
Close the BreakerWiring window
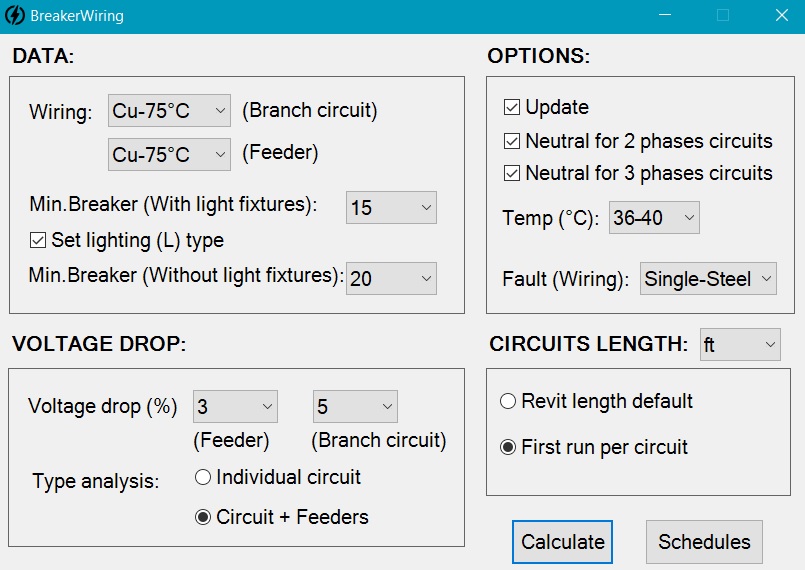[x=782, y=16]
